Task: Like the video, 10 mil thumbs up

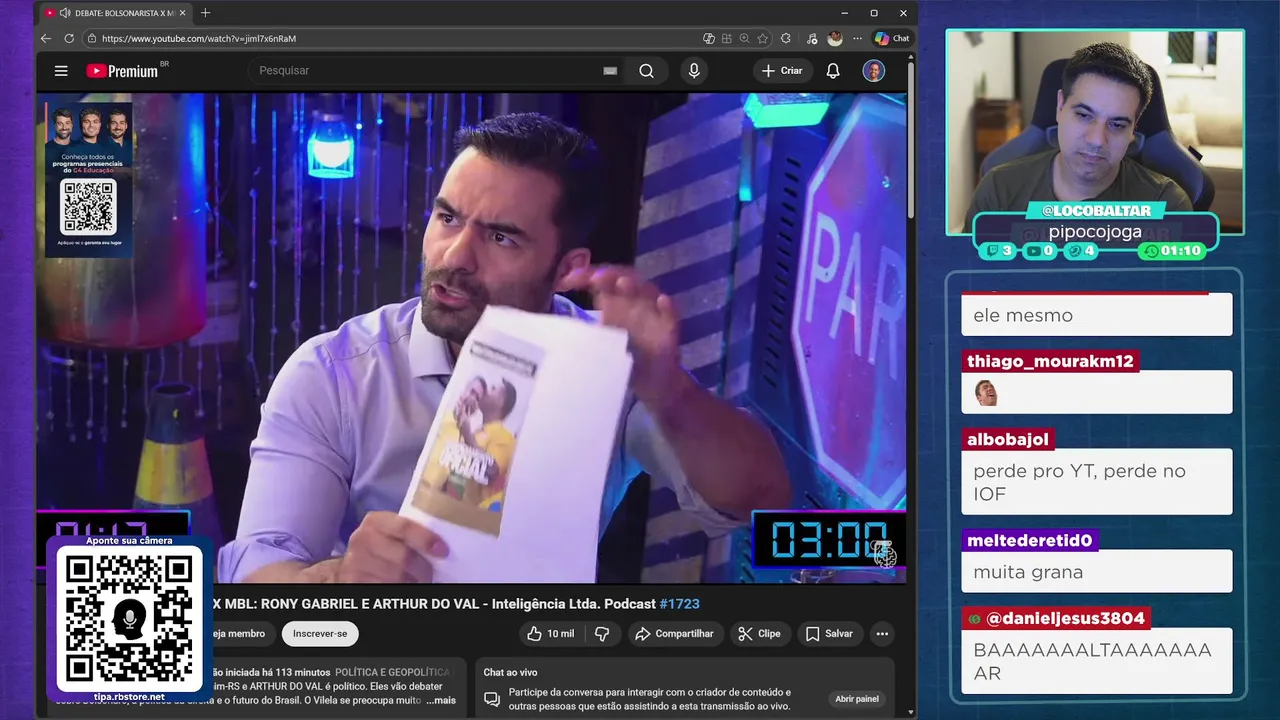Action: click(x=550, y=634)
